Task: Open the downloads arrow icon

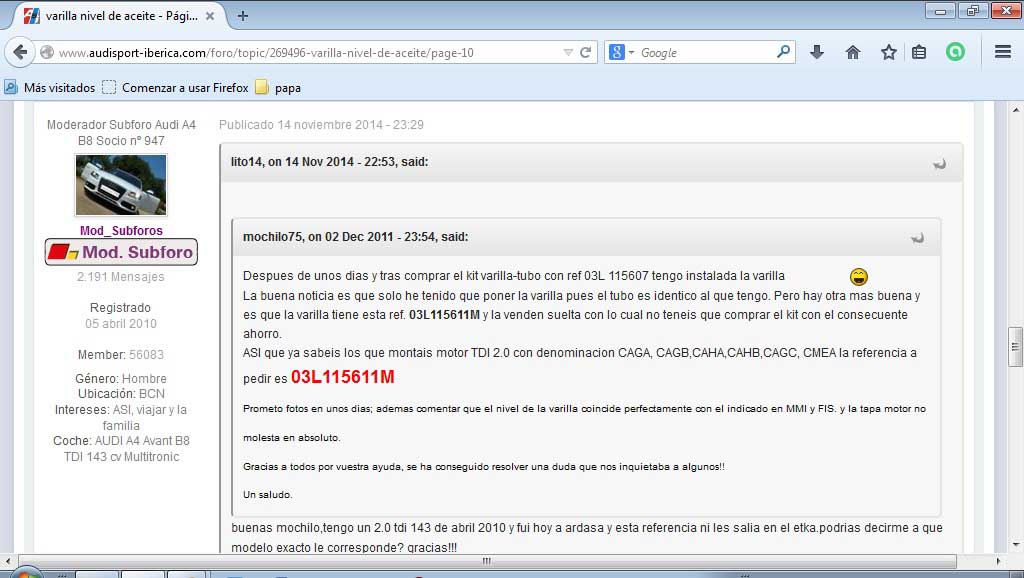Action: coord(817,52)
